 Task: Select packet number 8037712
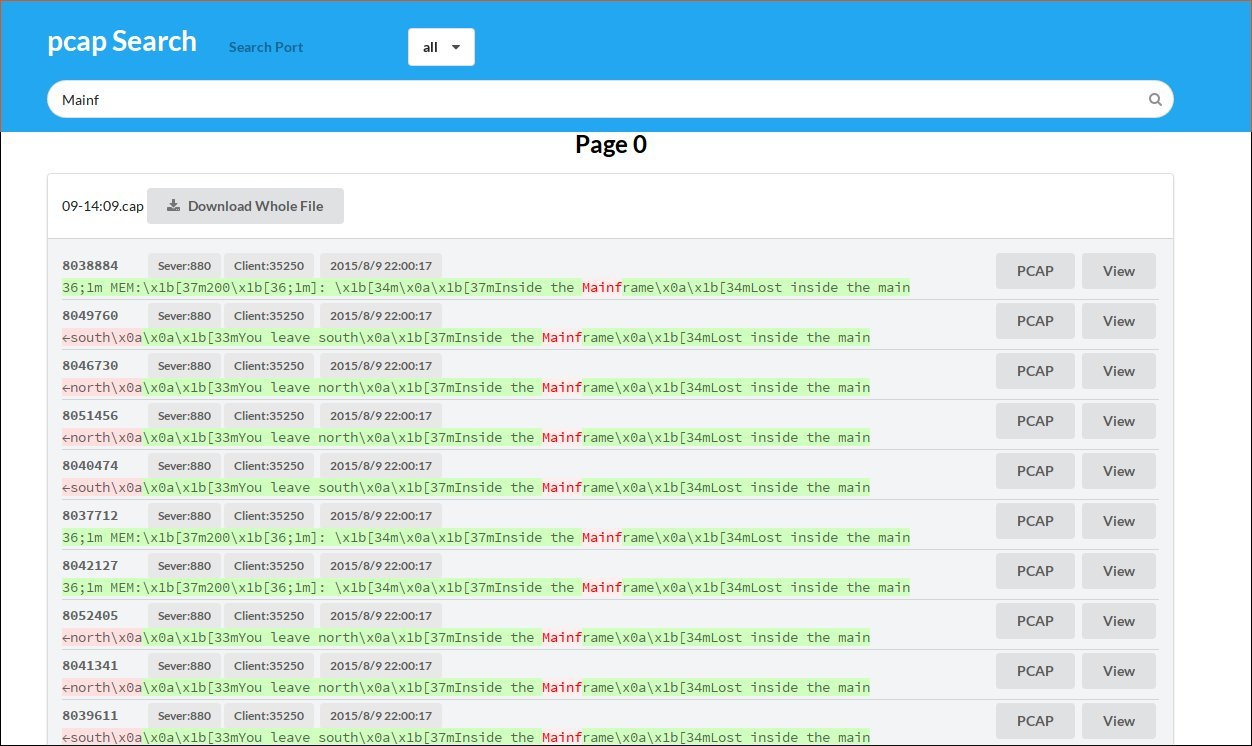coord(90,516)
